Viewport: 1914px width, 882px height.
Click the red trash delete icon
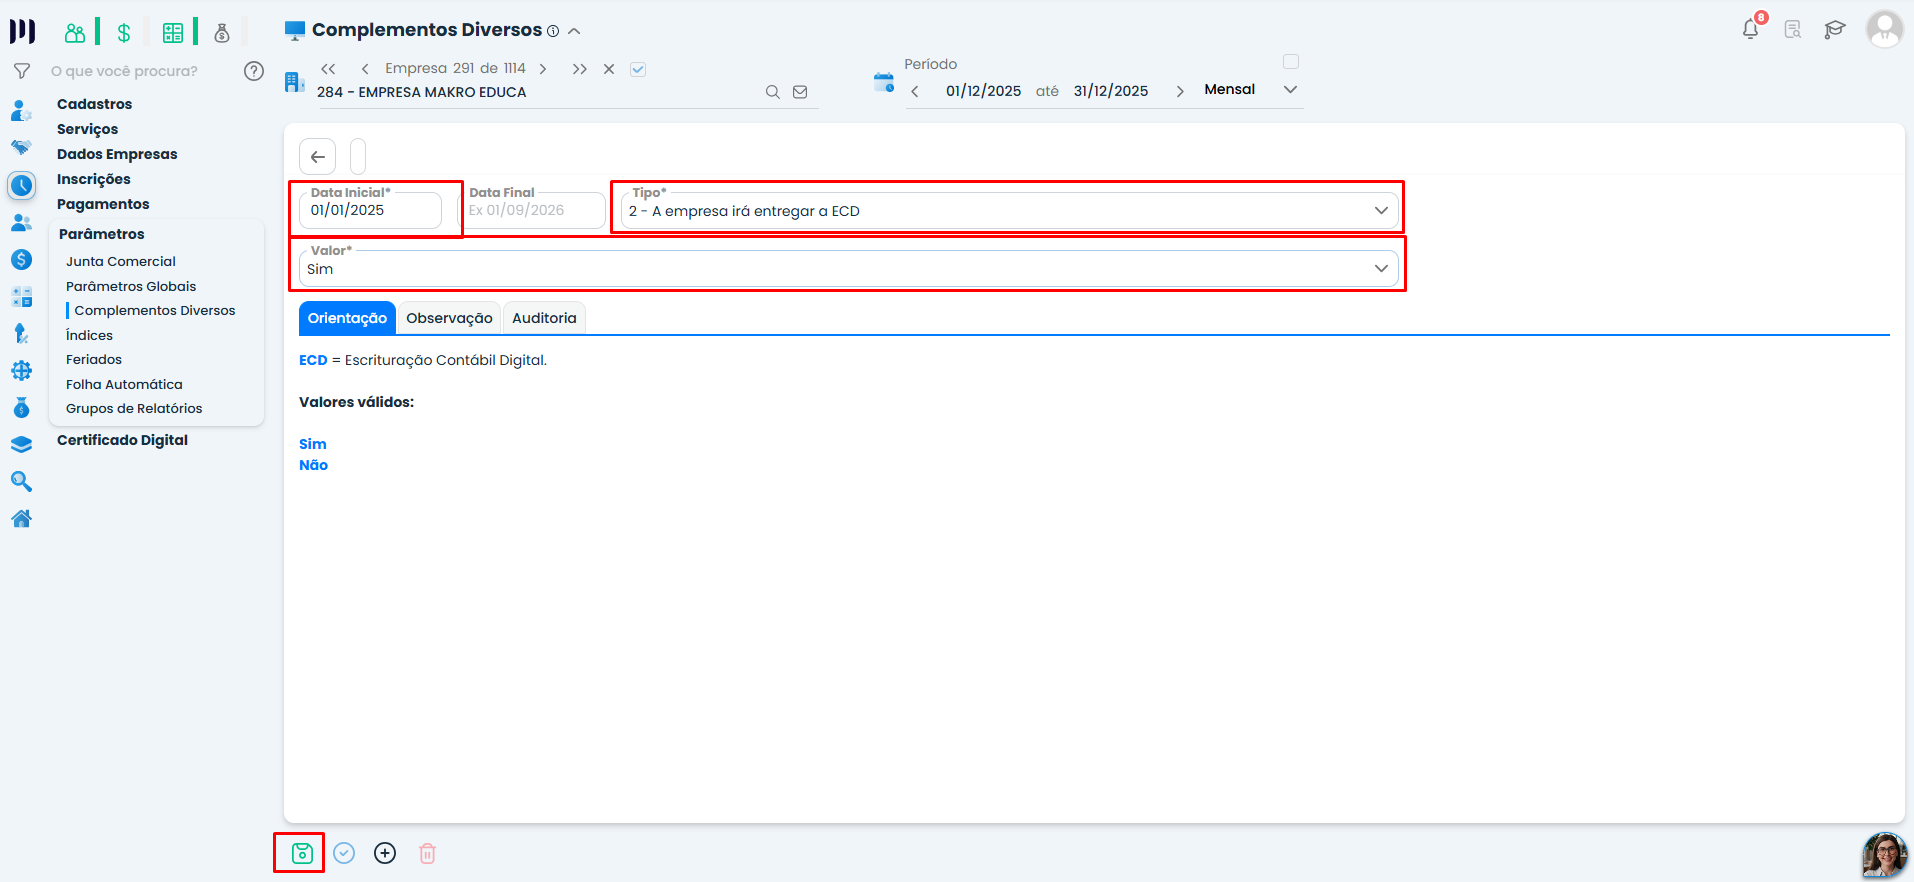(x=427, y=853)
